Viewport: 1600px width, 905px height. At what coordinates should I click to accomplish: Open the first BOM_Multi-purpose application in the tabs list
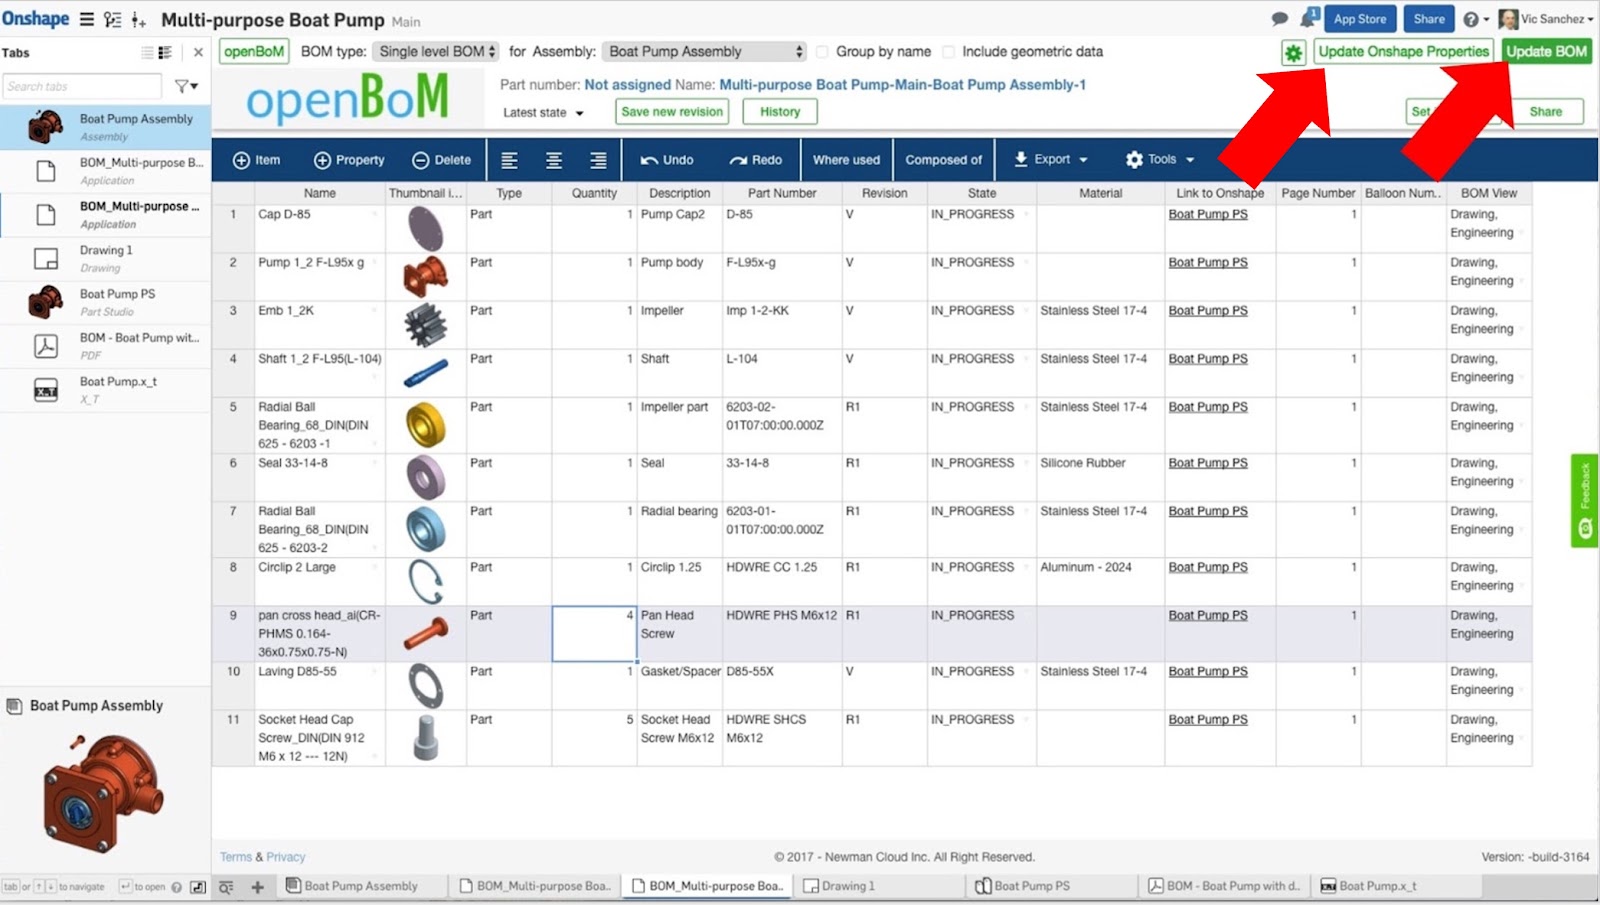coord(105,170)
